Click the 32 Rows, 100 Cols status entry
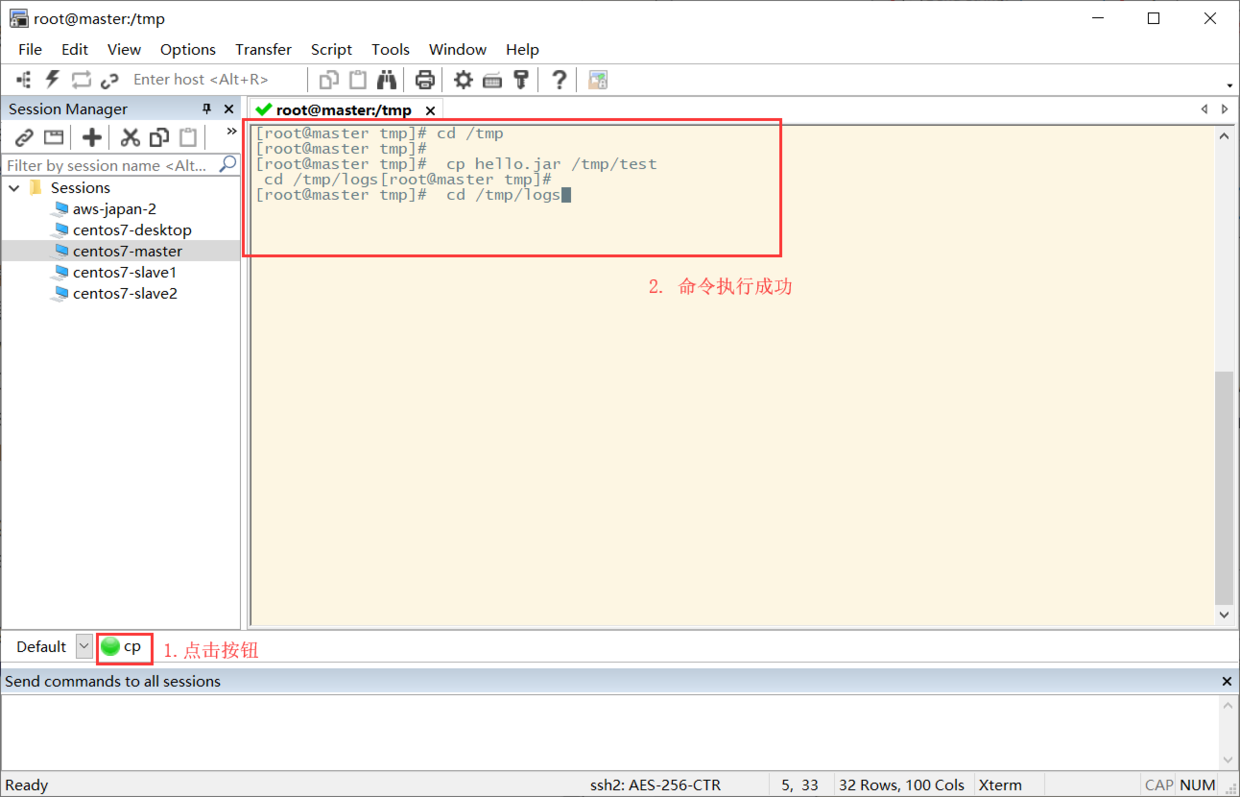Screen dimensions: 1240x797 click(902, 785)
